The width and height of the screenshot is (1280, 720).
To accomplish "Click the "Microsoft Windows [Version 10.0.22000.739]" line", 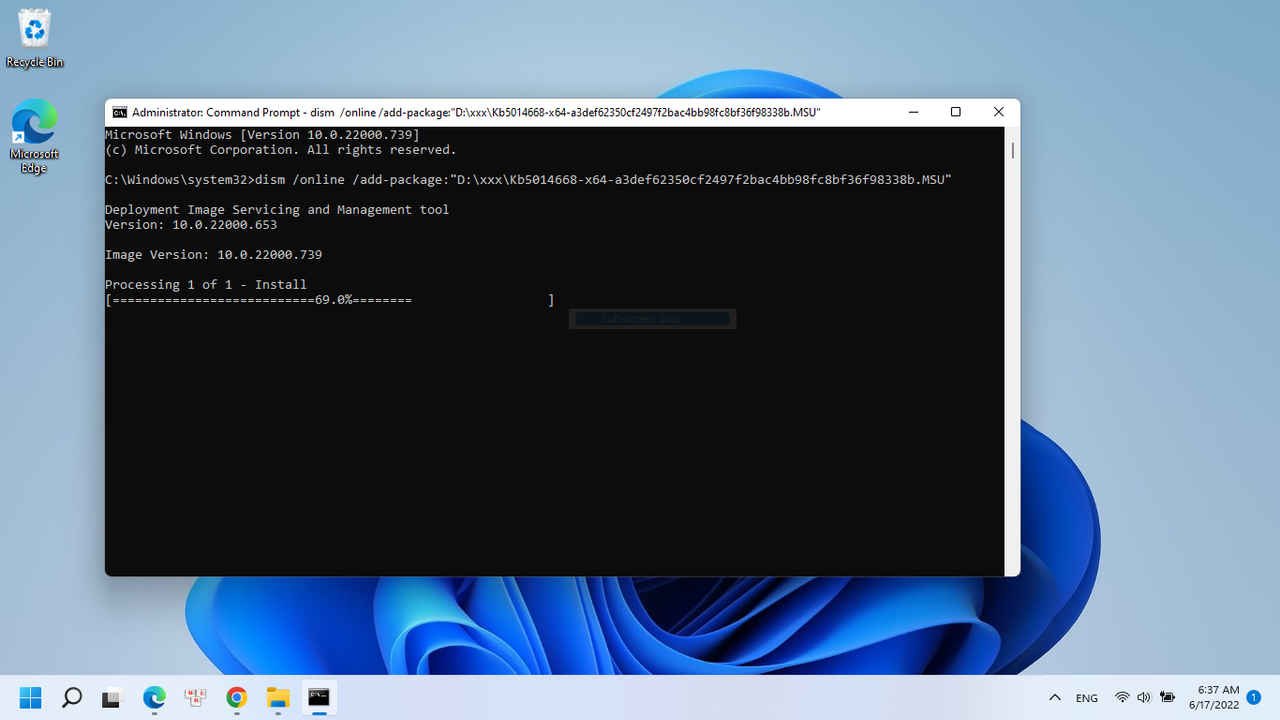I will [262, 135].
